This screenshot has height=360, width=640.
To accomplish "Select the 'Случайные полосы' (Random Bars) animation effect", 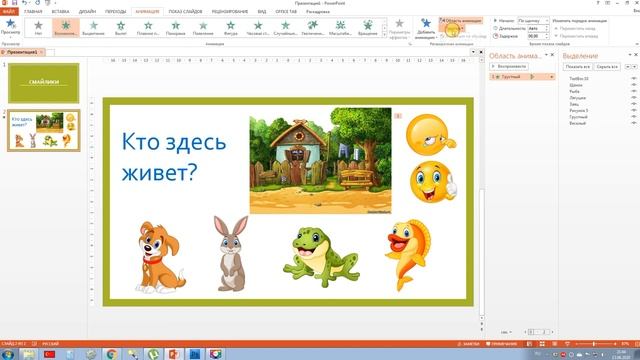I will point(285,28).
